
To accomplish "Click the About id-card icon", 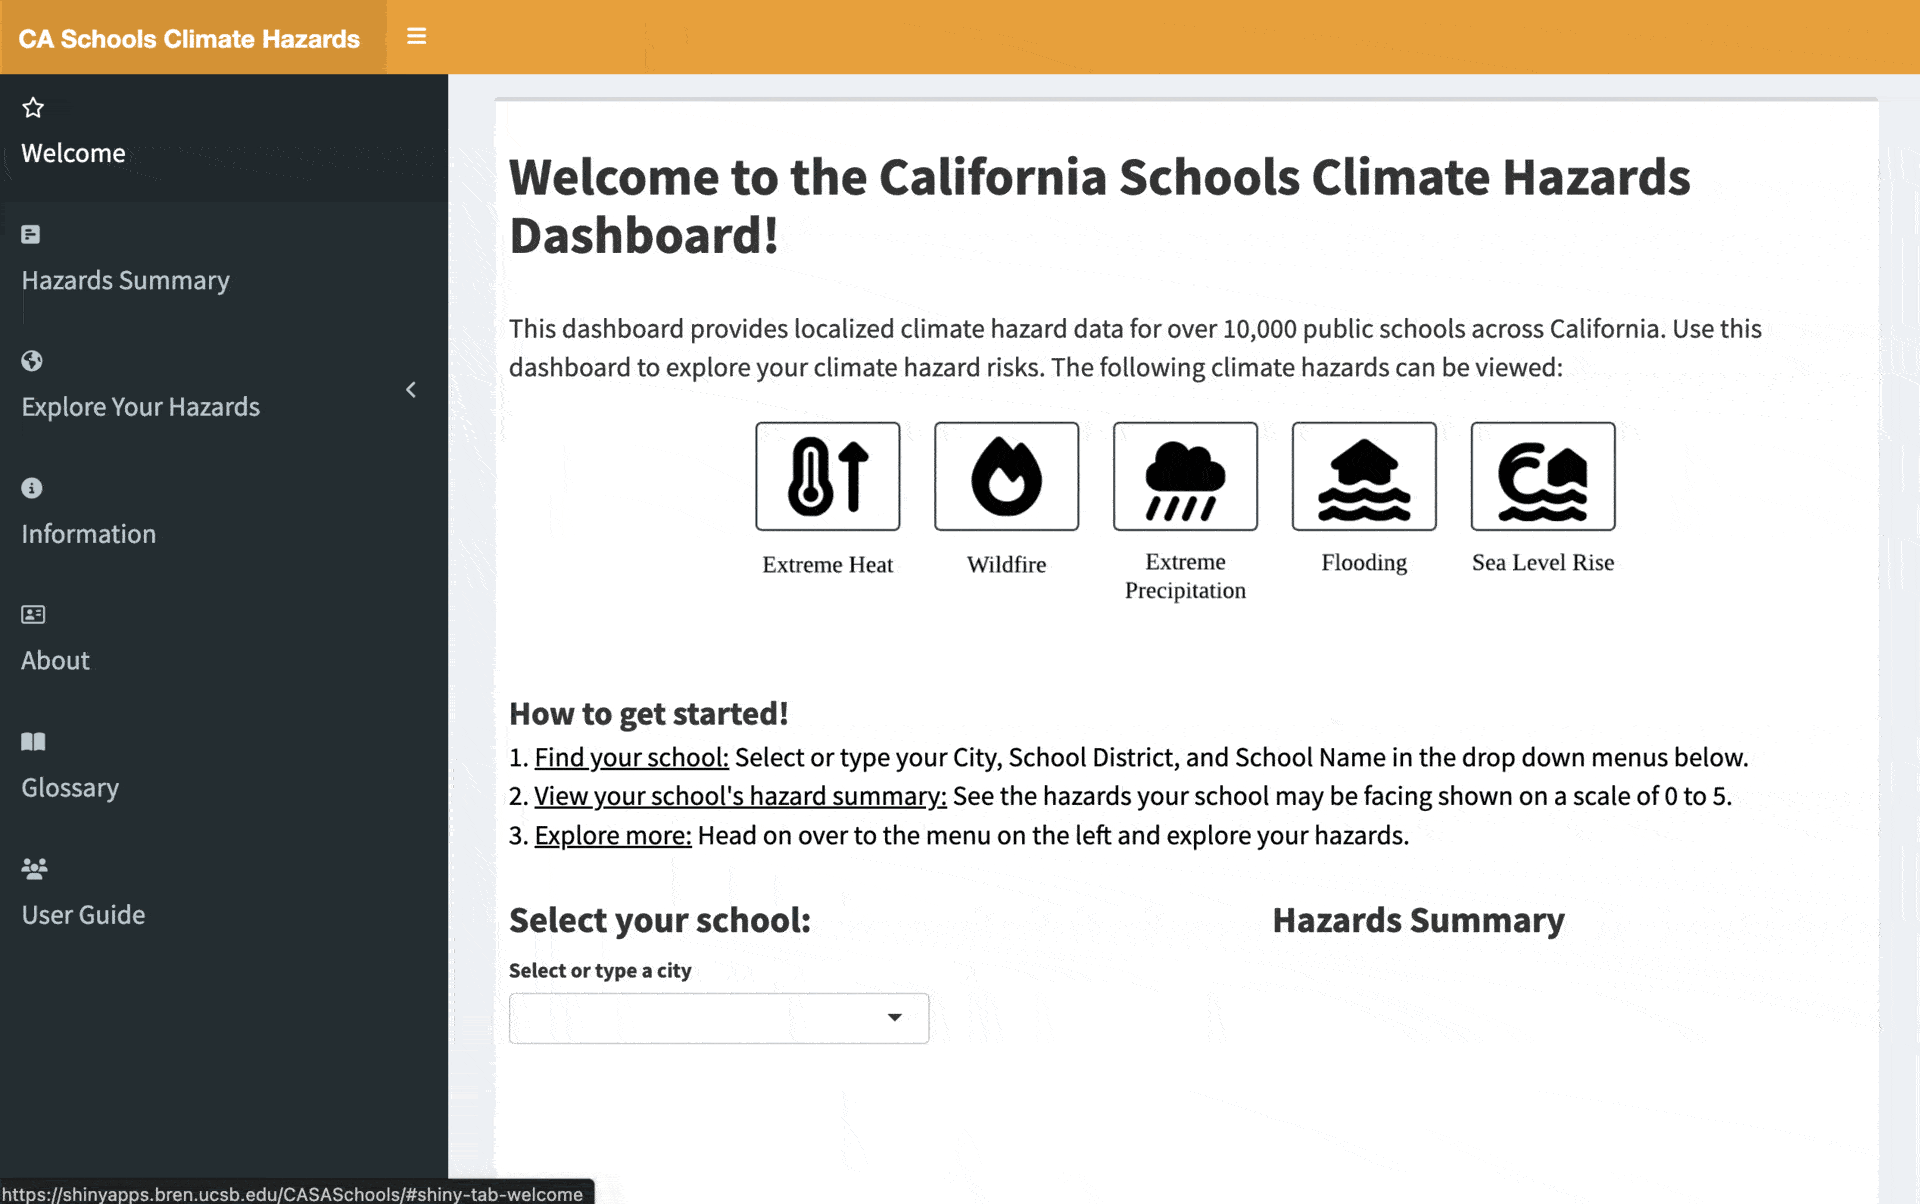I will tap(31, 614).
